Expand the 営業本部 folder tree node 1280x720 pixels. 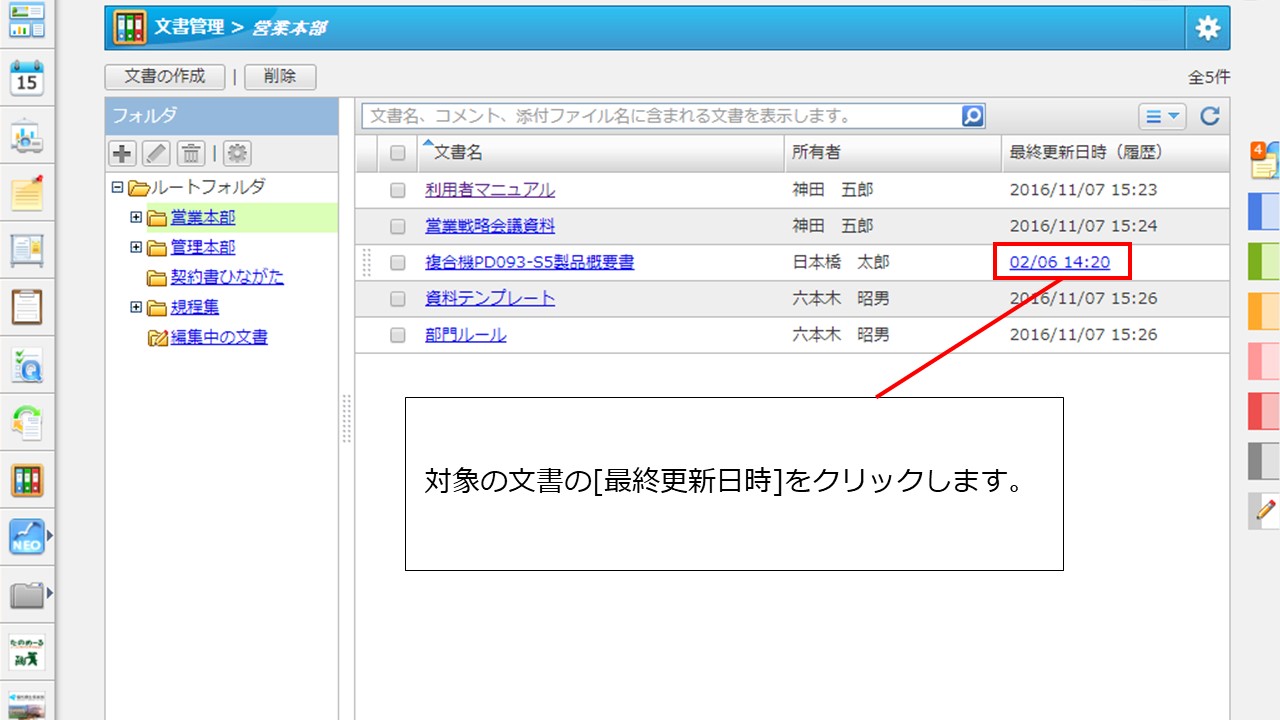(136, 217)
